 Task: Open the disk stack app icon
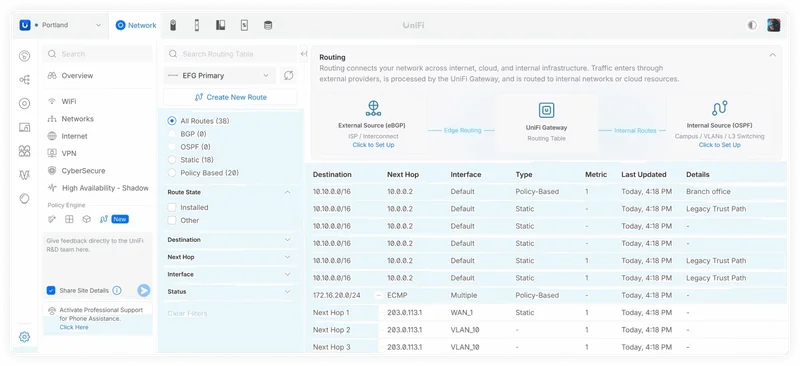(268, 25)
